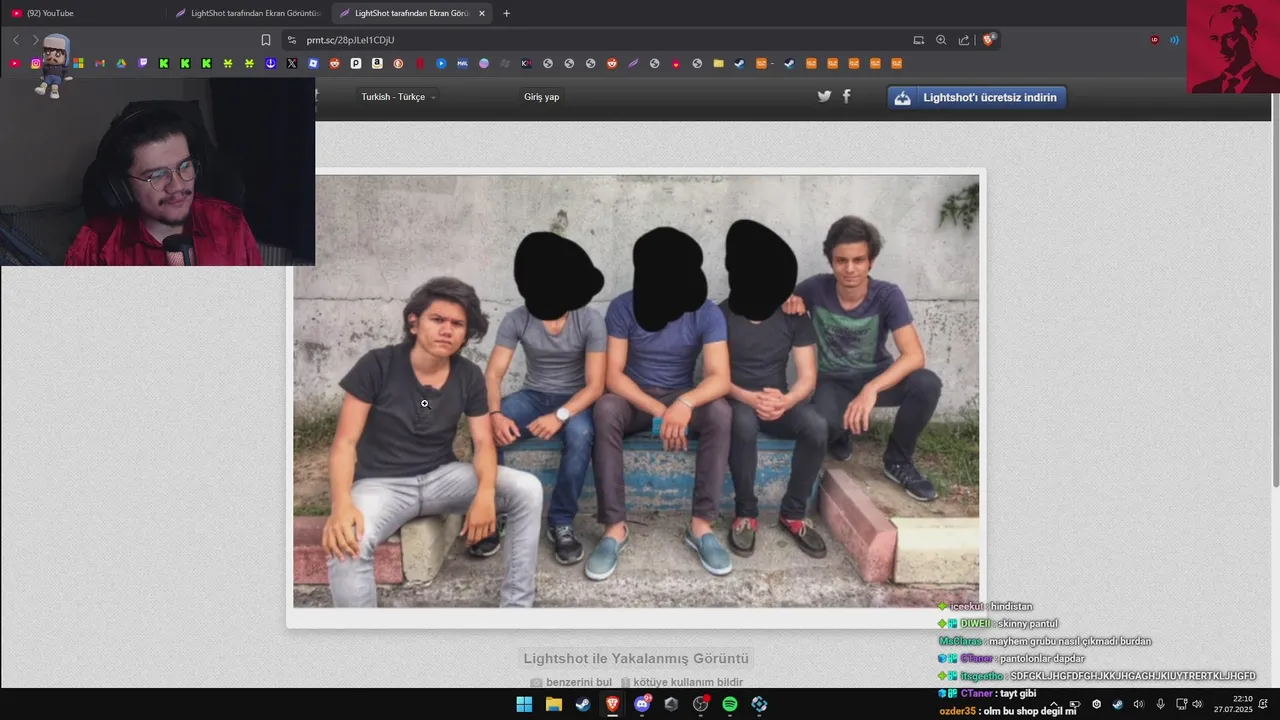This screenshot has height=720, width=1280.
Task: Open the Brave Shields lion icon
Action: (989, 40)
